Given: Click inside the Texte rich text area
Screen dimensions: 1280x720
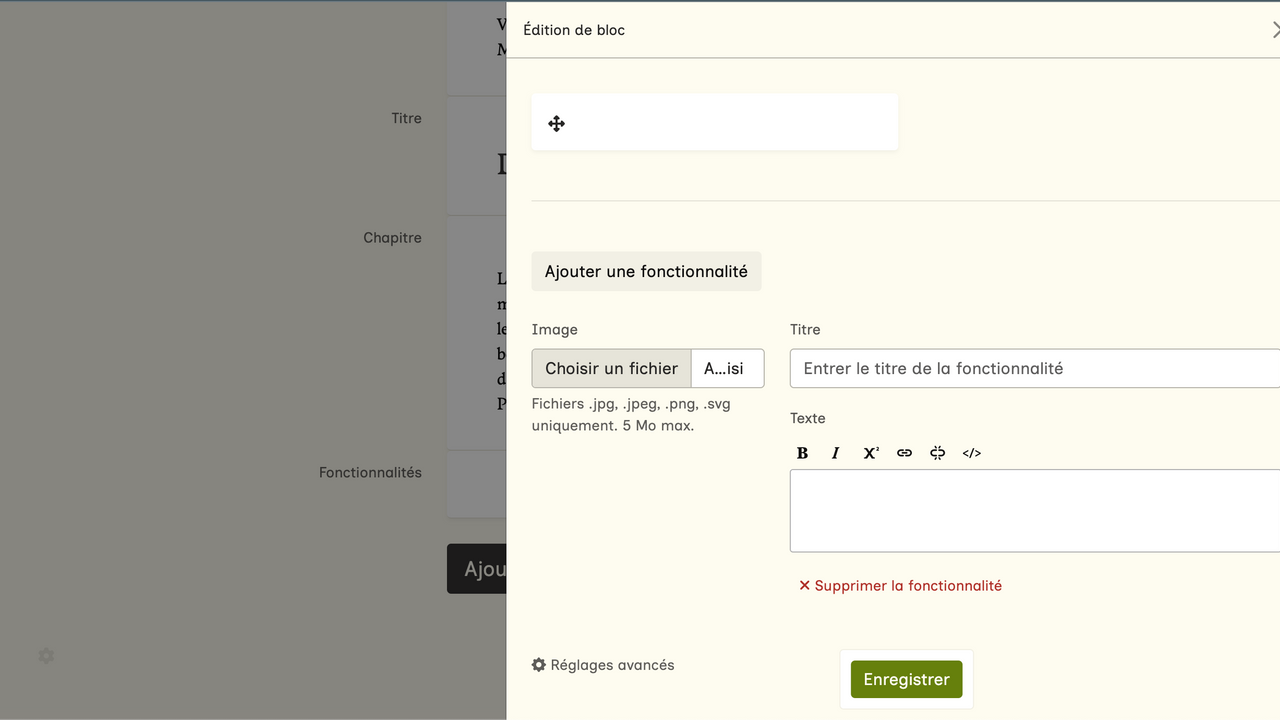Looking at the screenshot, I should tap(1035, 510).
